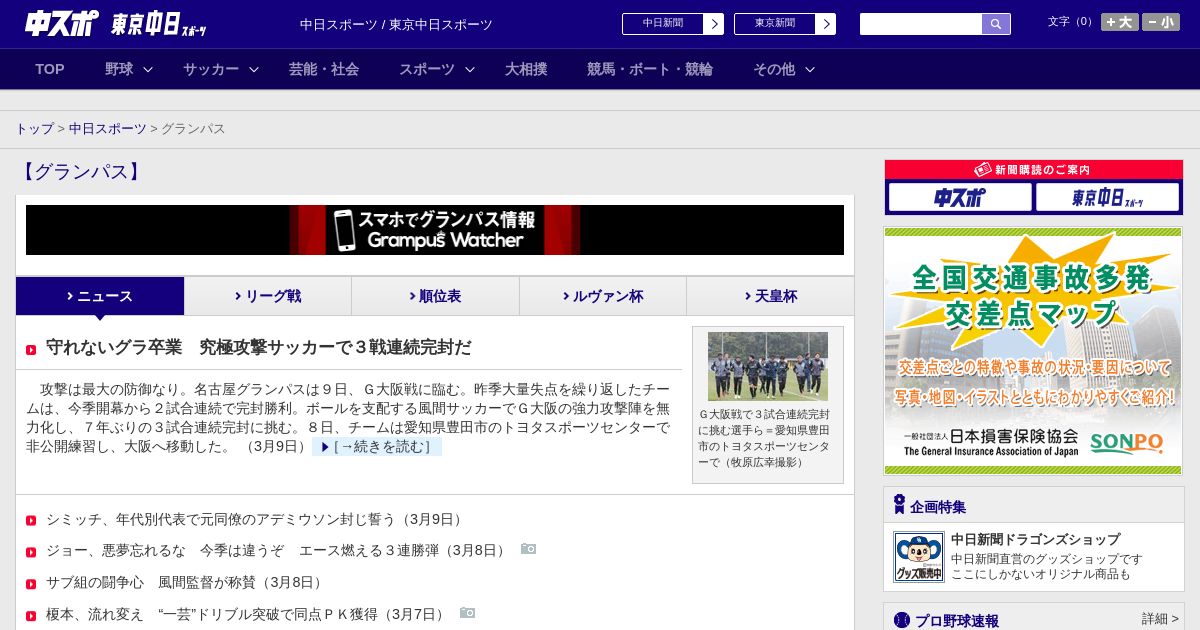Click the 中スポ logo in header
The height and width of the screenshot is (630, 1200).
[61, 23]
